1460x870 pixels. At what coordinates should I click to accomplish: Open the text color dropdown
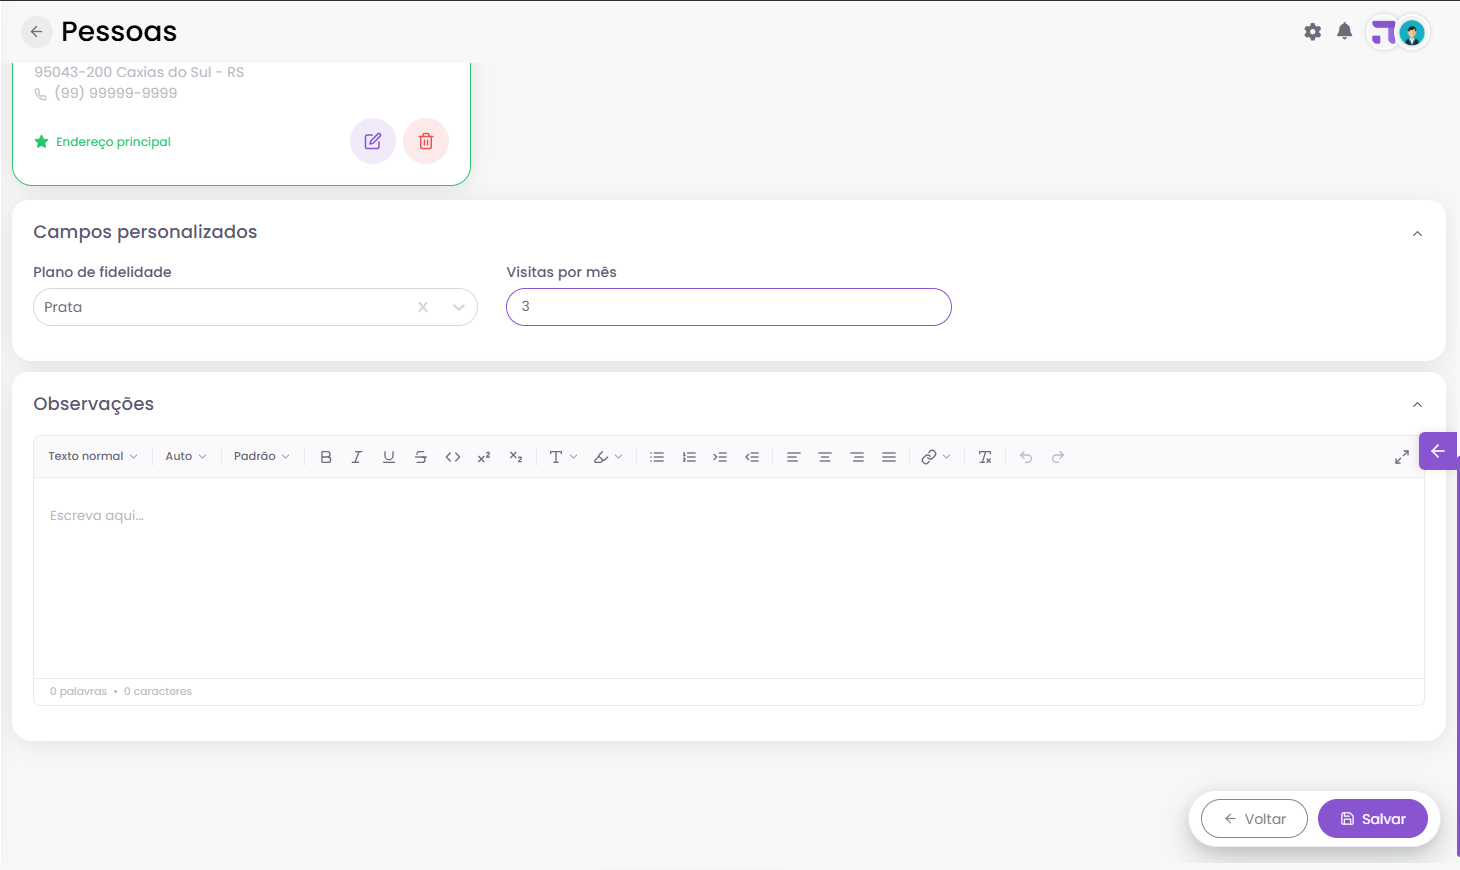[564, 457]
